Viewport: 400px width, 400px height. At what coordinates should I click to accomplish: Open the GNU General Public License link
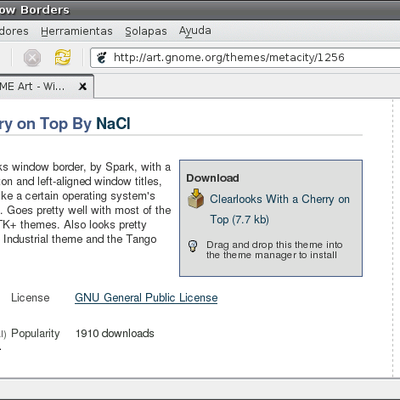click(146, 297)
